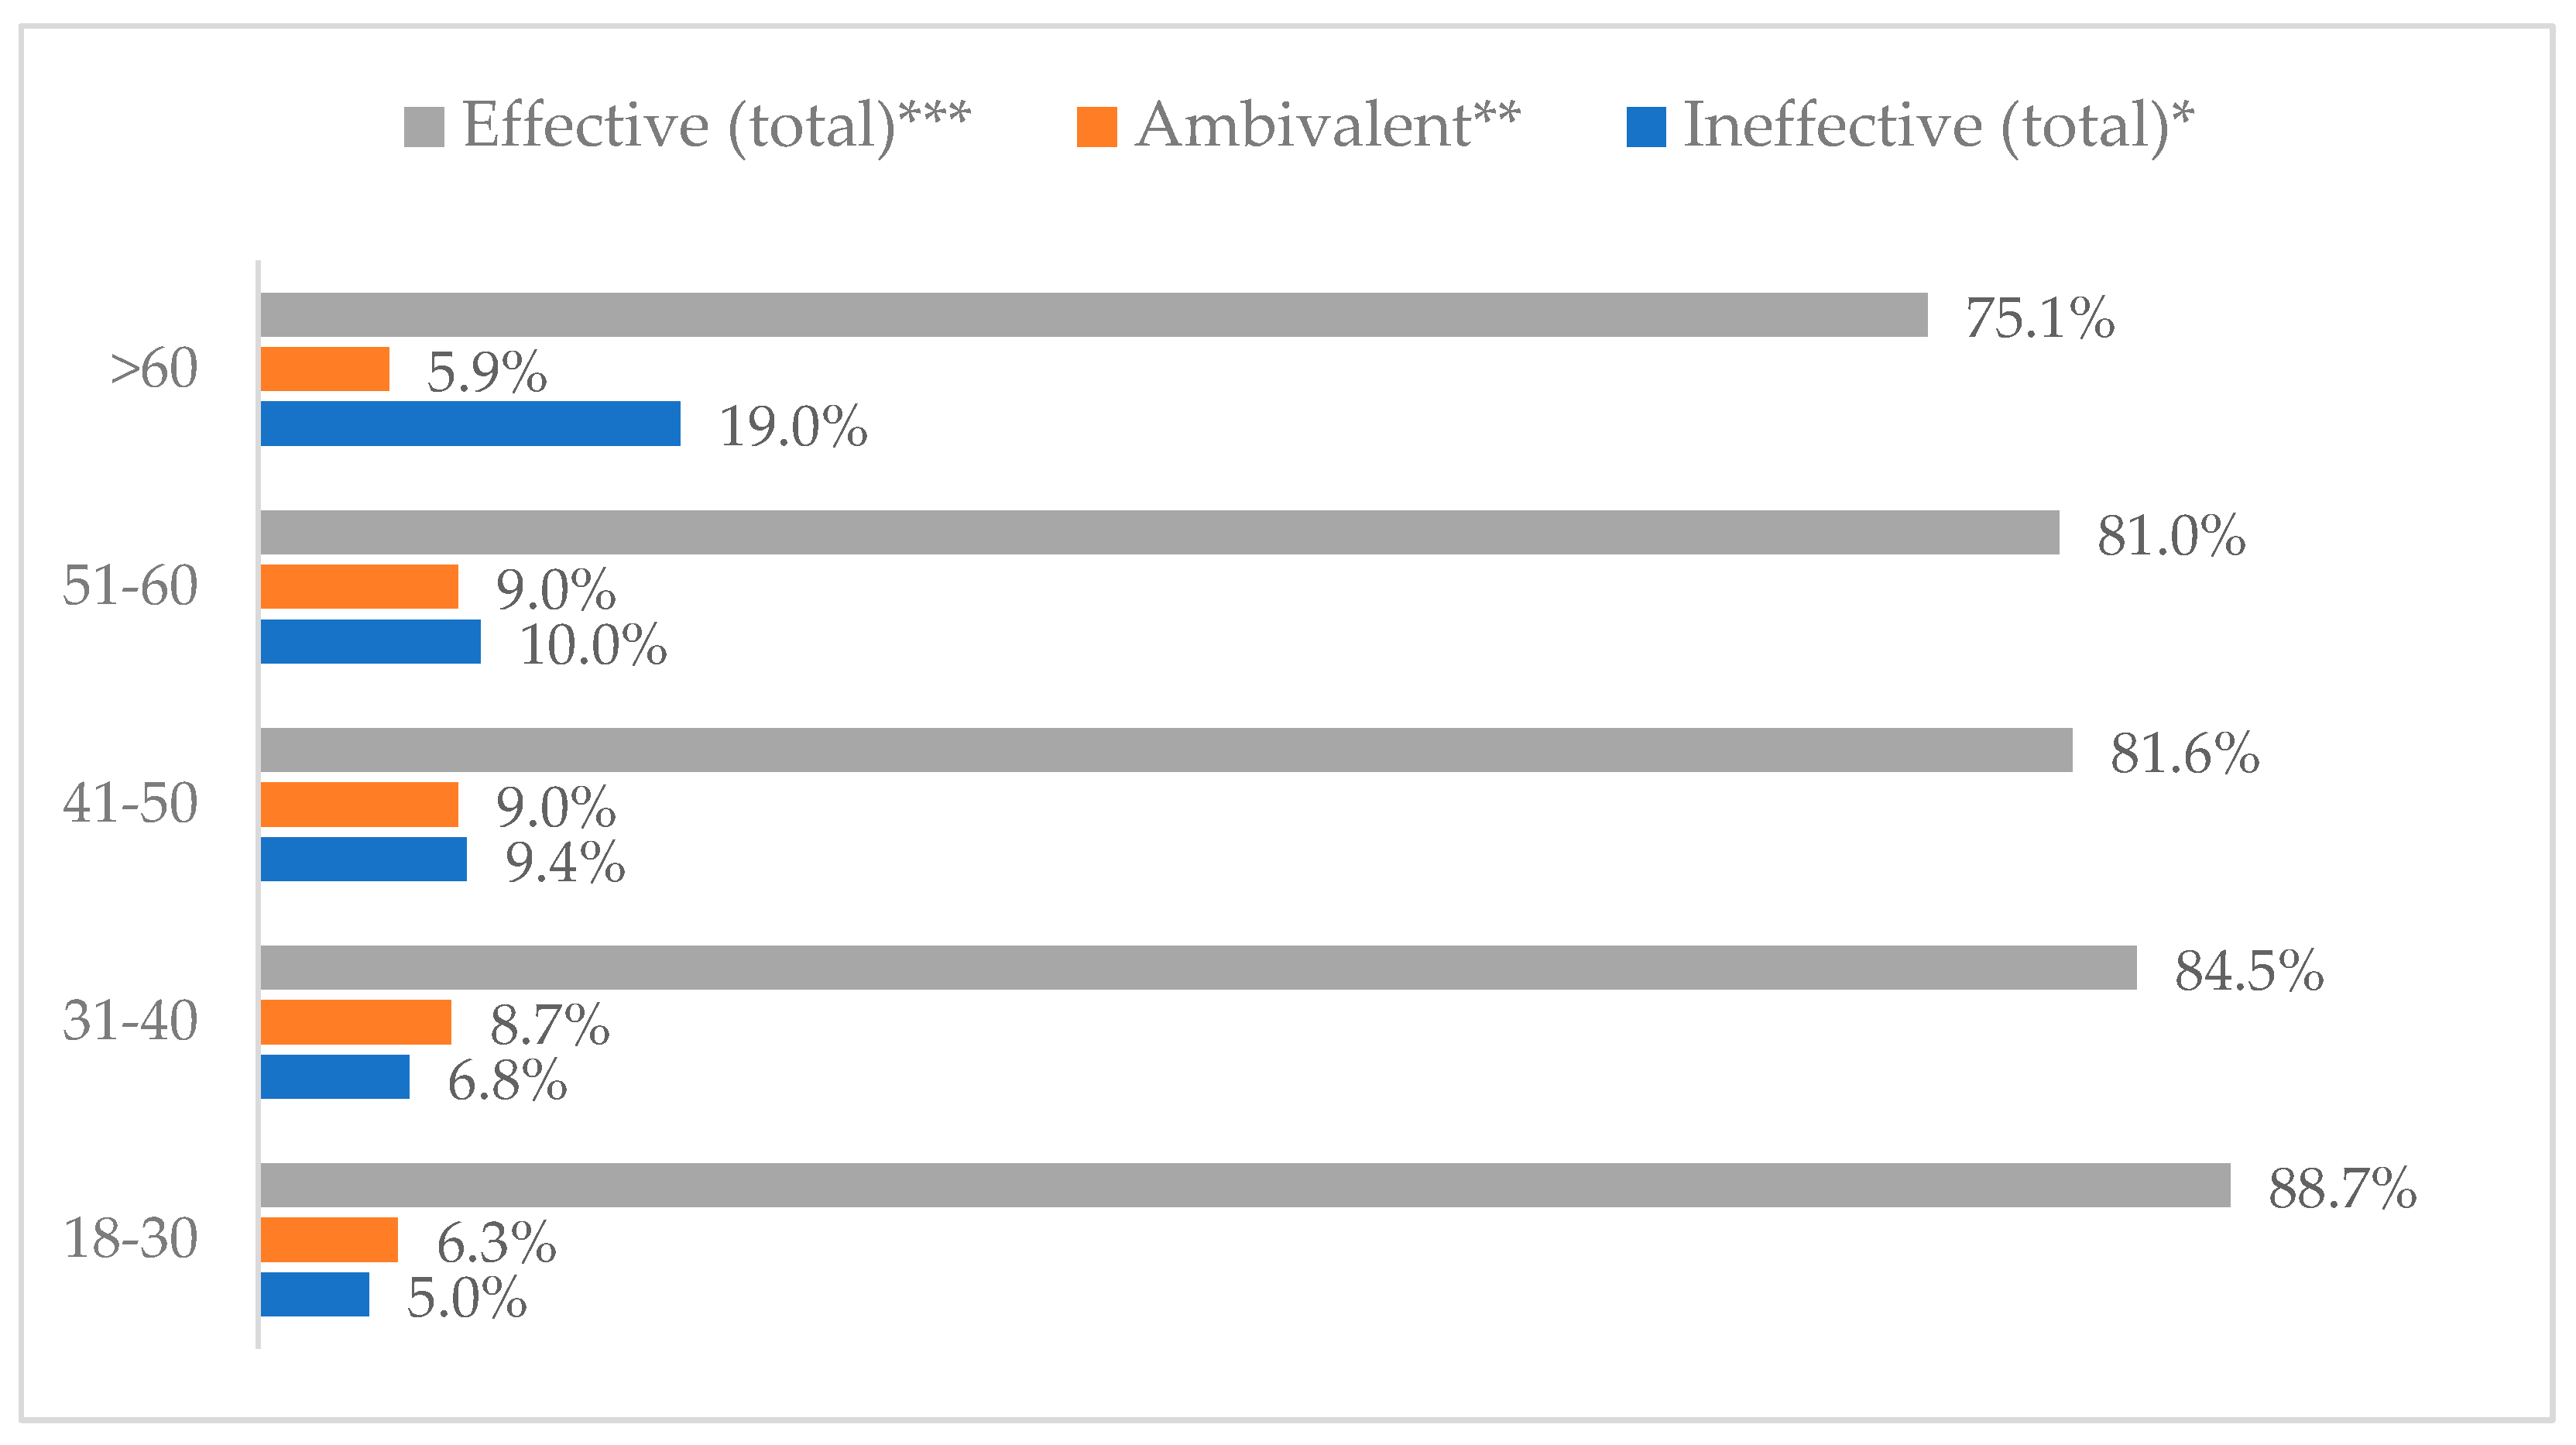Click the orange Ambivalent legend swatch
This screenshot has height=1445, width=2576.
[x=1096, y=127]
